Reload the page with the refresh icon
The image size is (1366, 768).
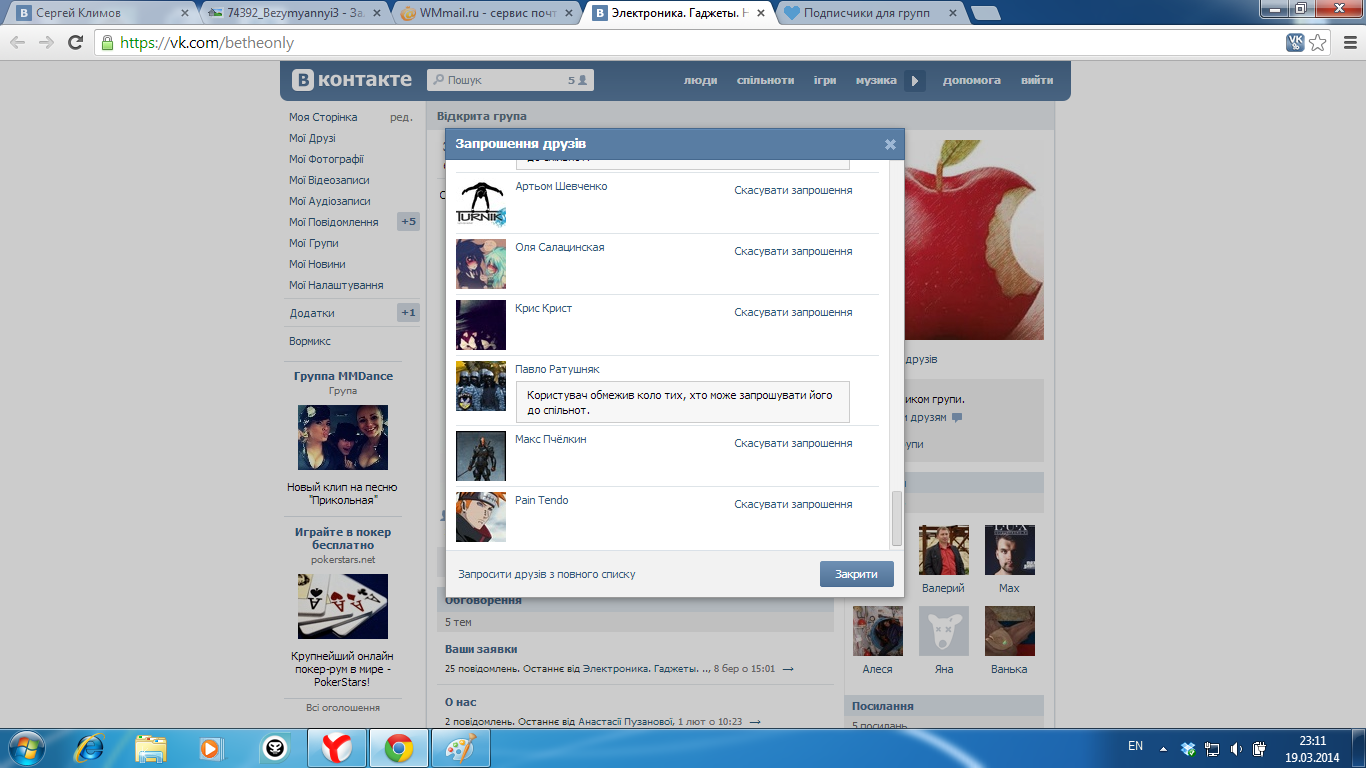(x=75, y=43)
